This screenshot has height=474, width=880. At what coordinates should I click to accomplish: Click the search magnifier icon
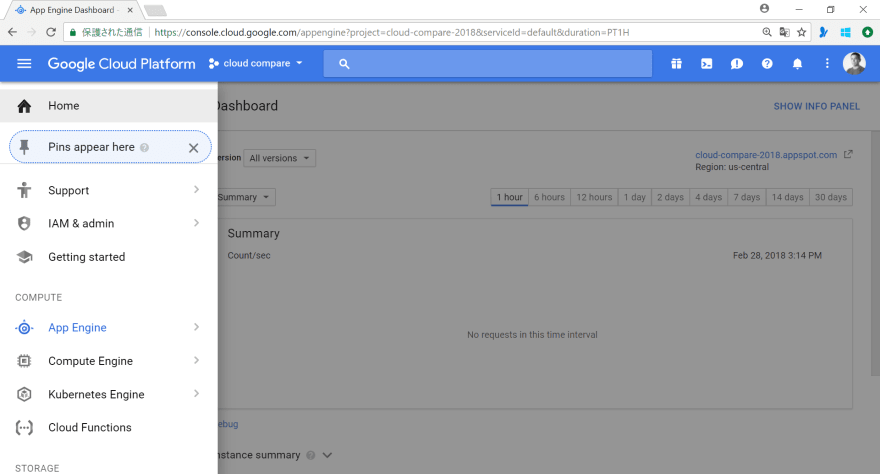tap(344, 64)
